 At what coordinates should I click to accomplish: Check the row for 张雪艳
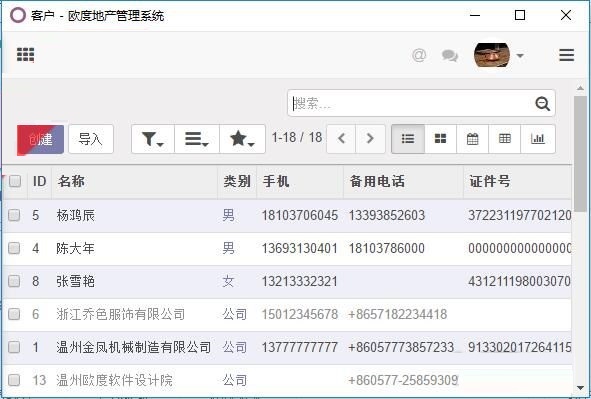14,281
